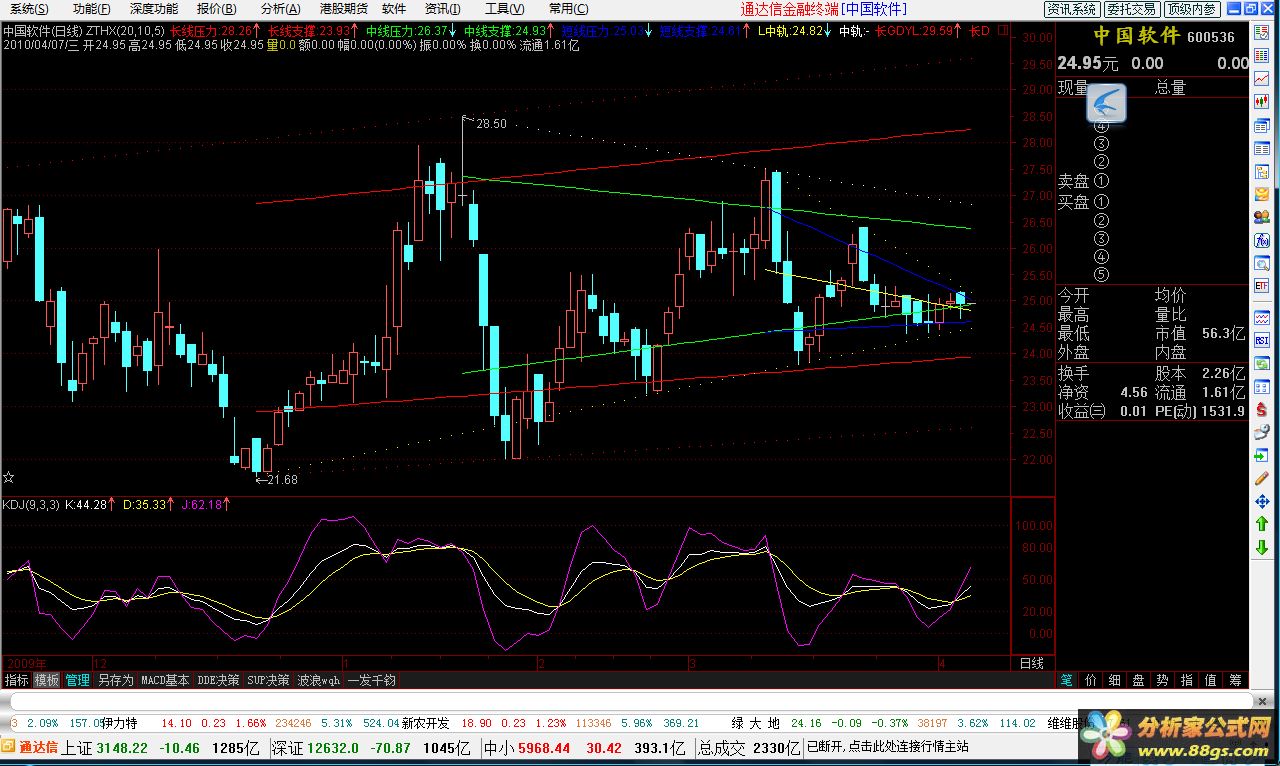
Task: Select the 模板 tab below chart
Action: coord(47,680)
